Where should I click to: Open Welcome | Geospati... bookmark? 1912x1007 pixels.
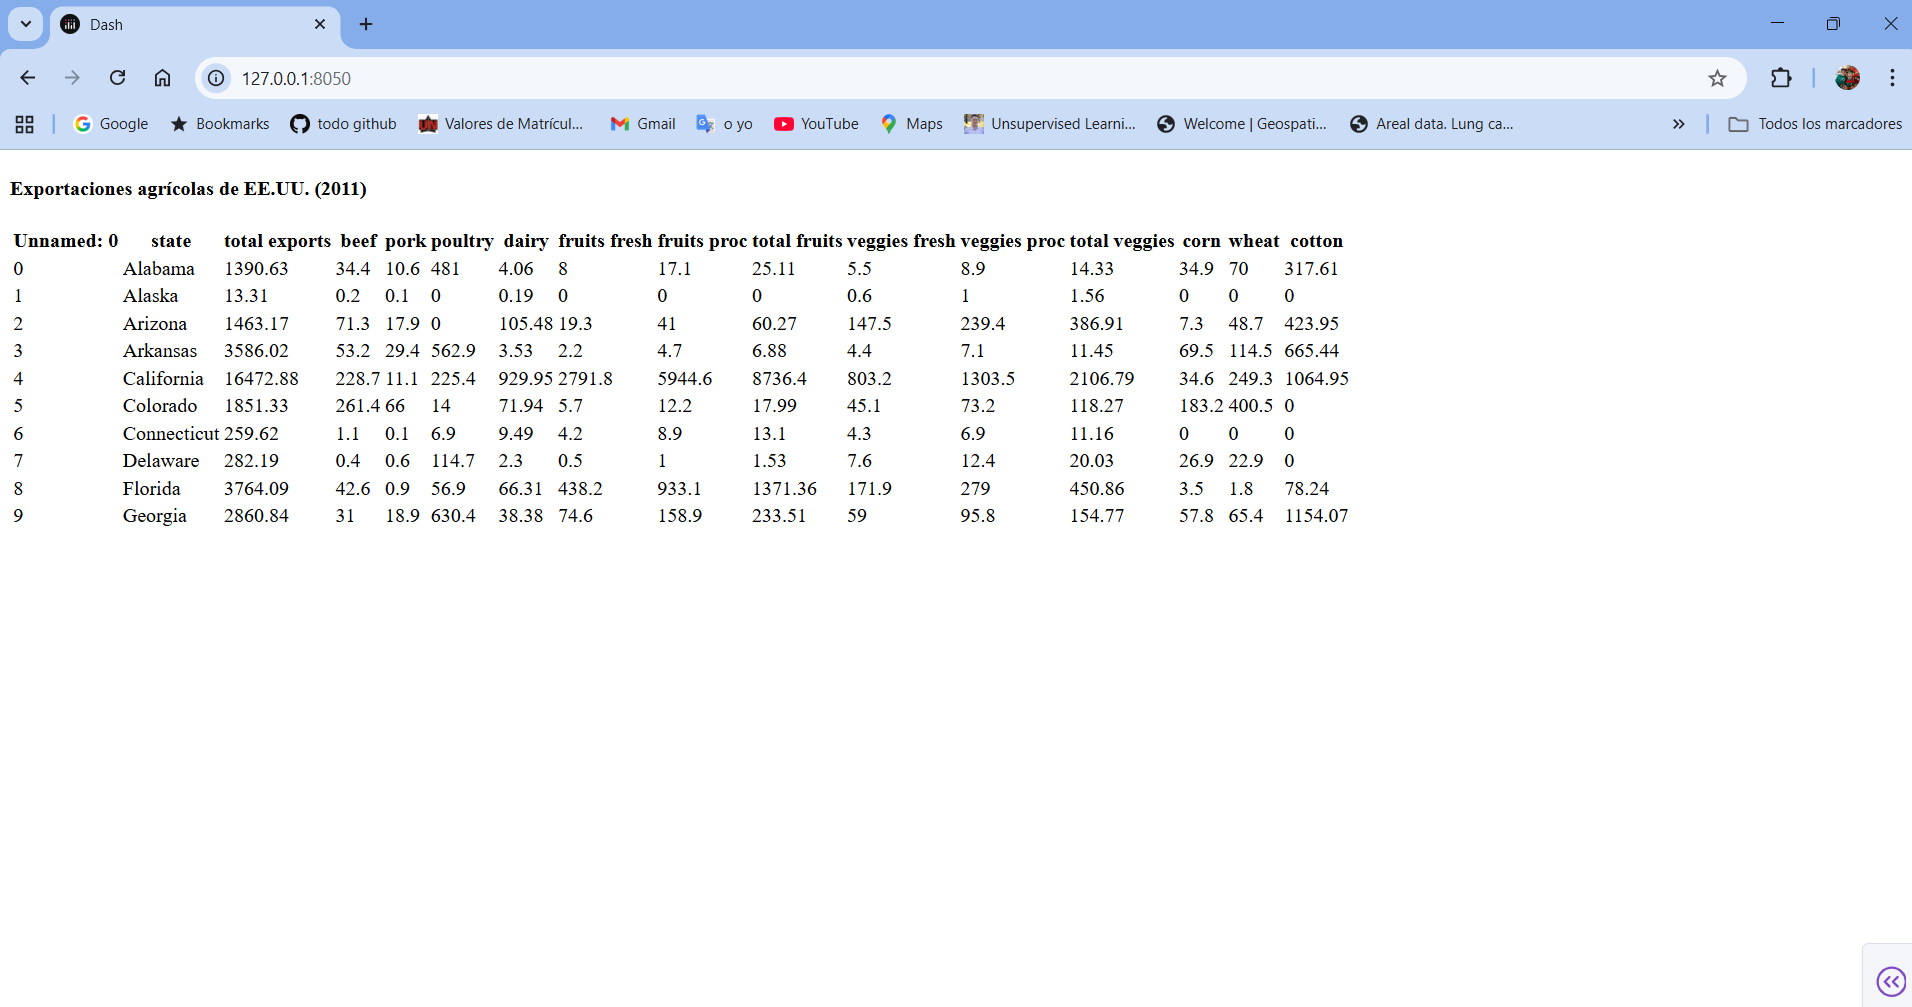point(1242,124)
